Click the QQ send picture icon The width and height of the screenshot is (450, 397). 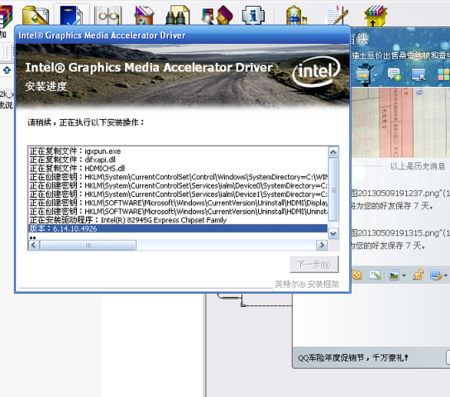click(394, 275)
